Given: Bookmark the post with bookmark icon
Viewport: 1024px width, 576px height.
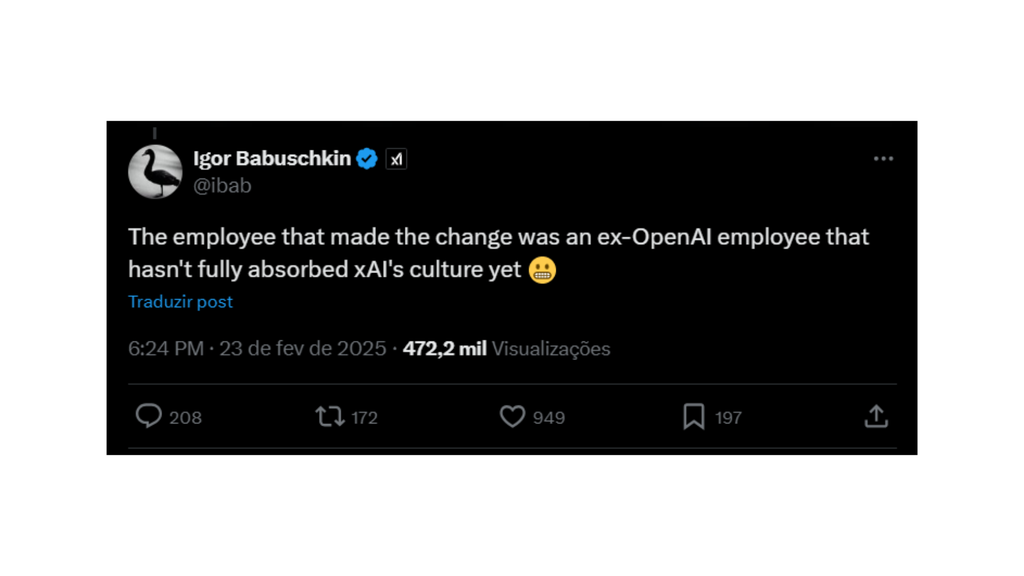Looking at the screenshot, I should (x=694, y=416).
